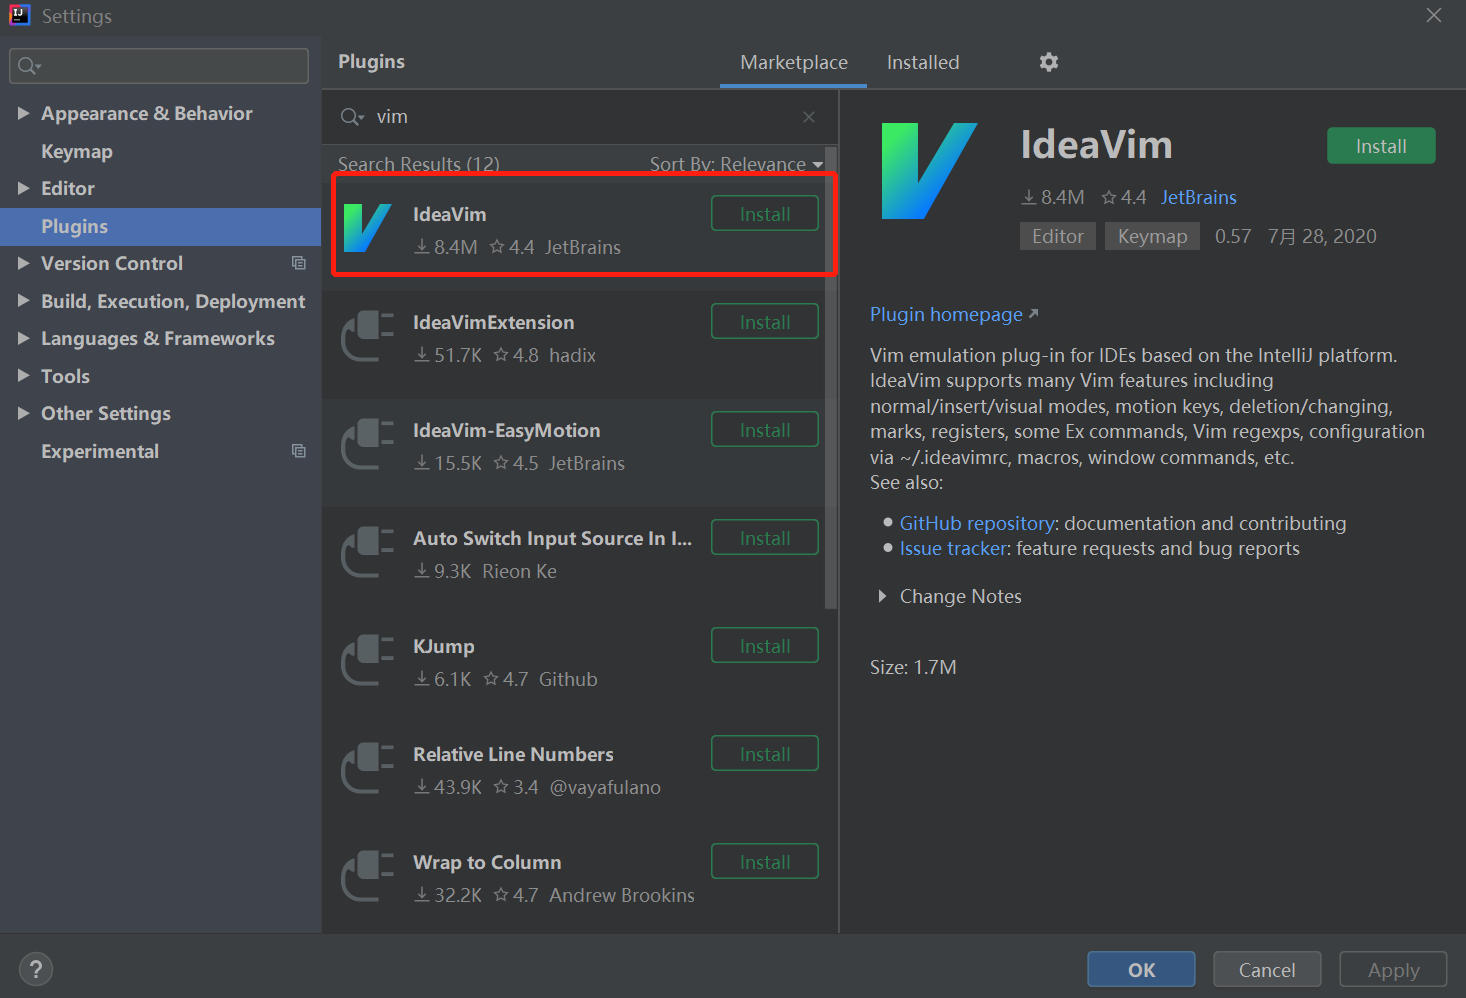This screenshot has height=998, width=1466.
Task: Click the KJump plugin icon
Action: coord(367,660)
